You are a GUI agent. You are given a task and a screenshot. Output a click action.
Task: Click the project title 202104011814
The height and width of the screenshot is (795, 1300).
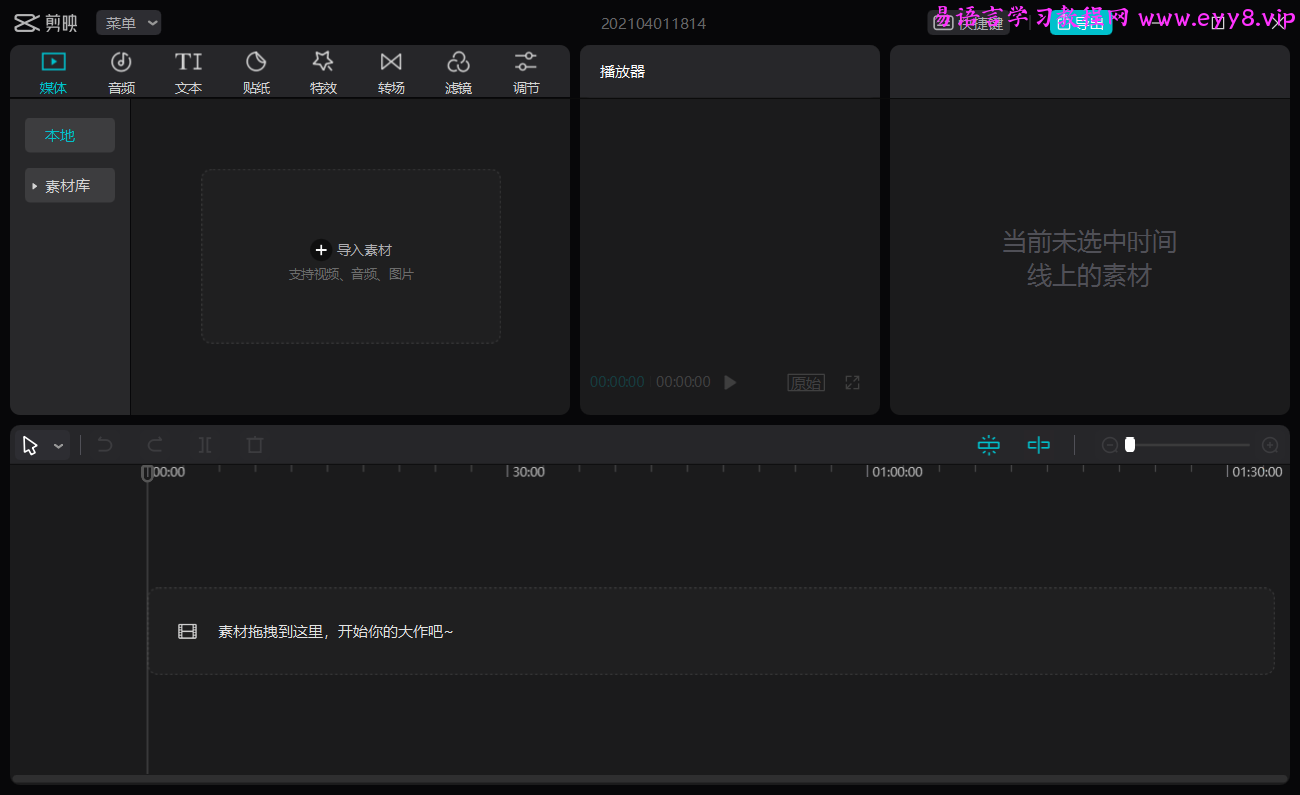click(653, 23)
